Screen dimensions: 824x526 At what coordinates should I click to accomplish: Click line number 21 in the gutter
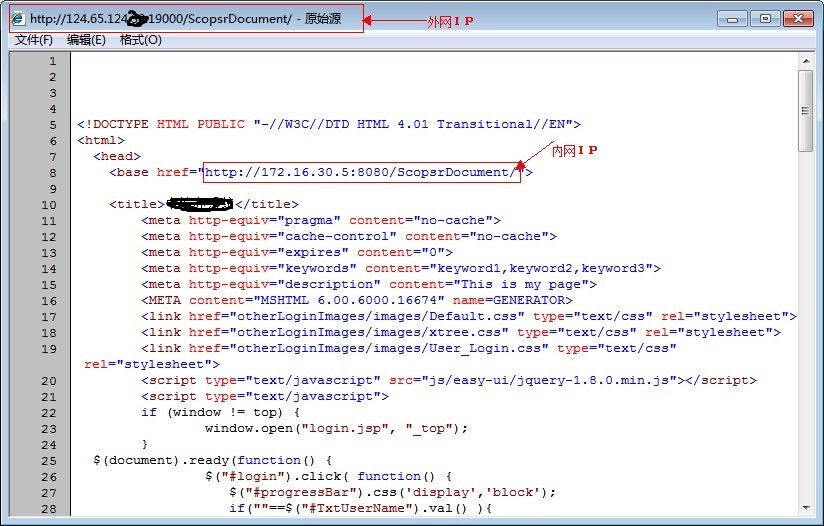point(49,397)
